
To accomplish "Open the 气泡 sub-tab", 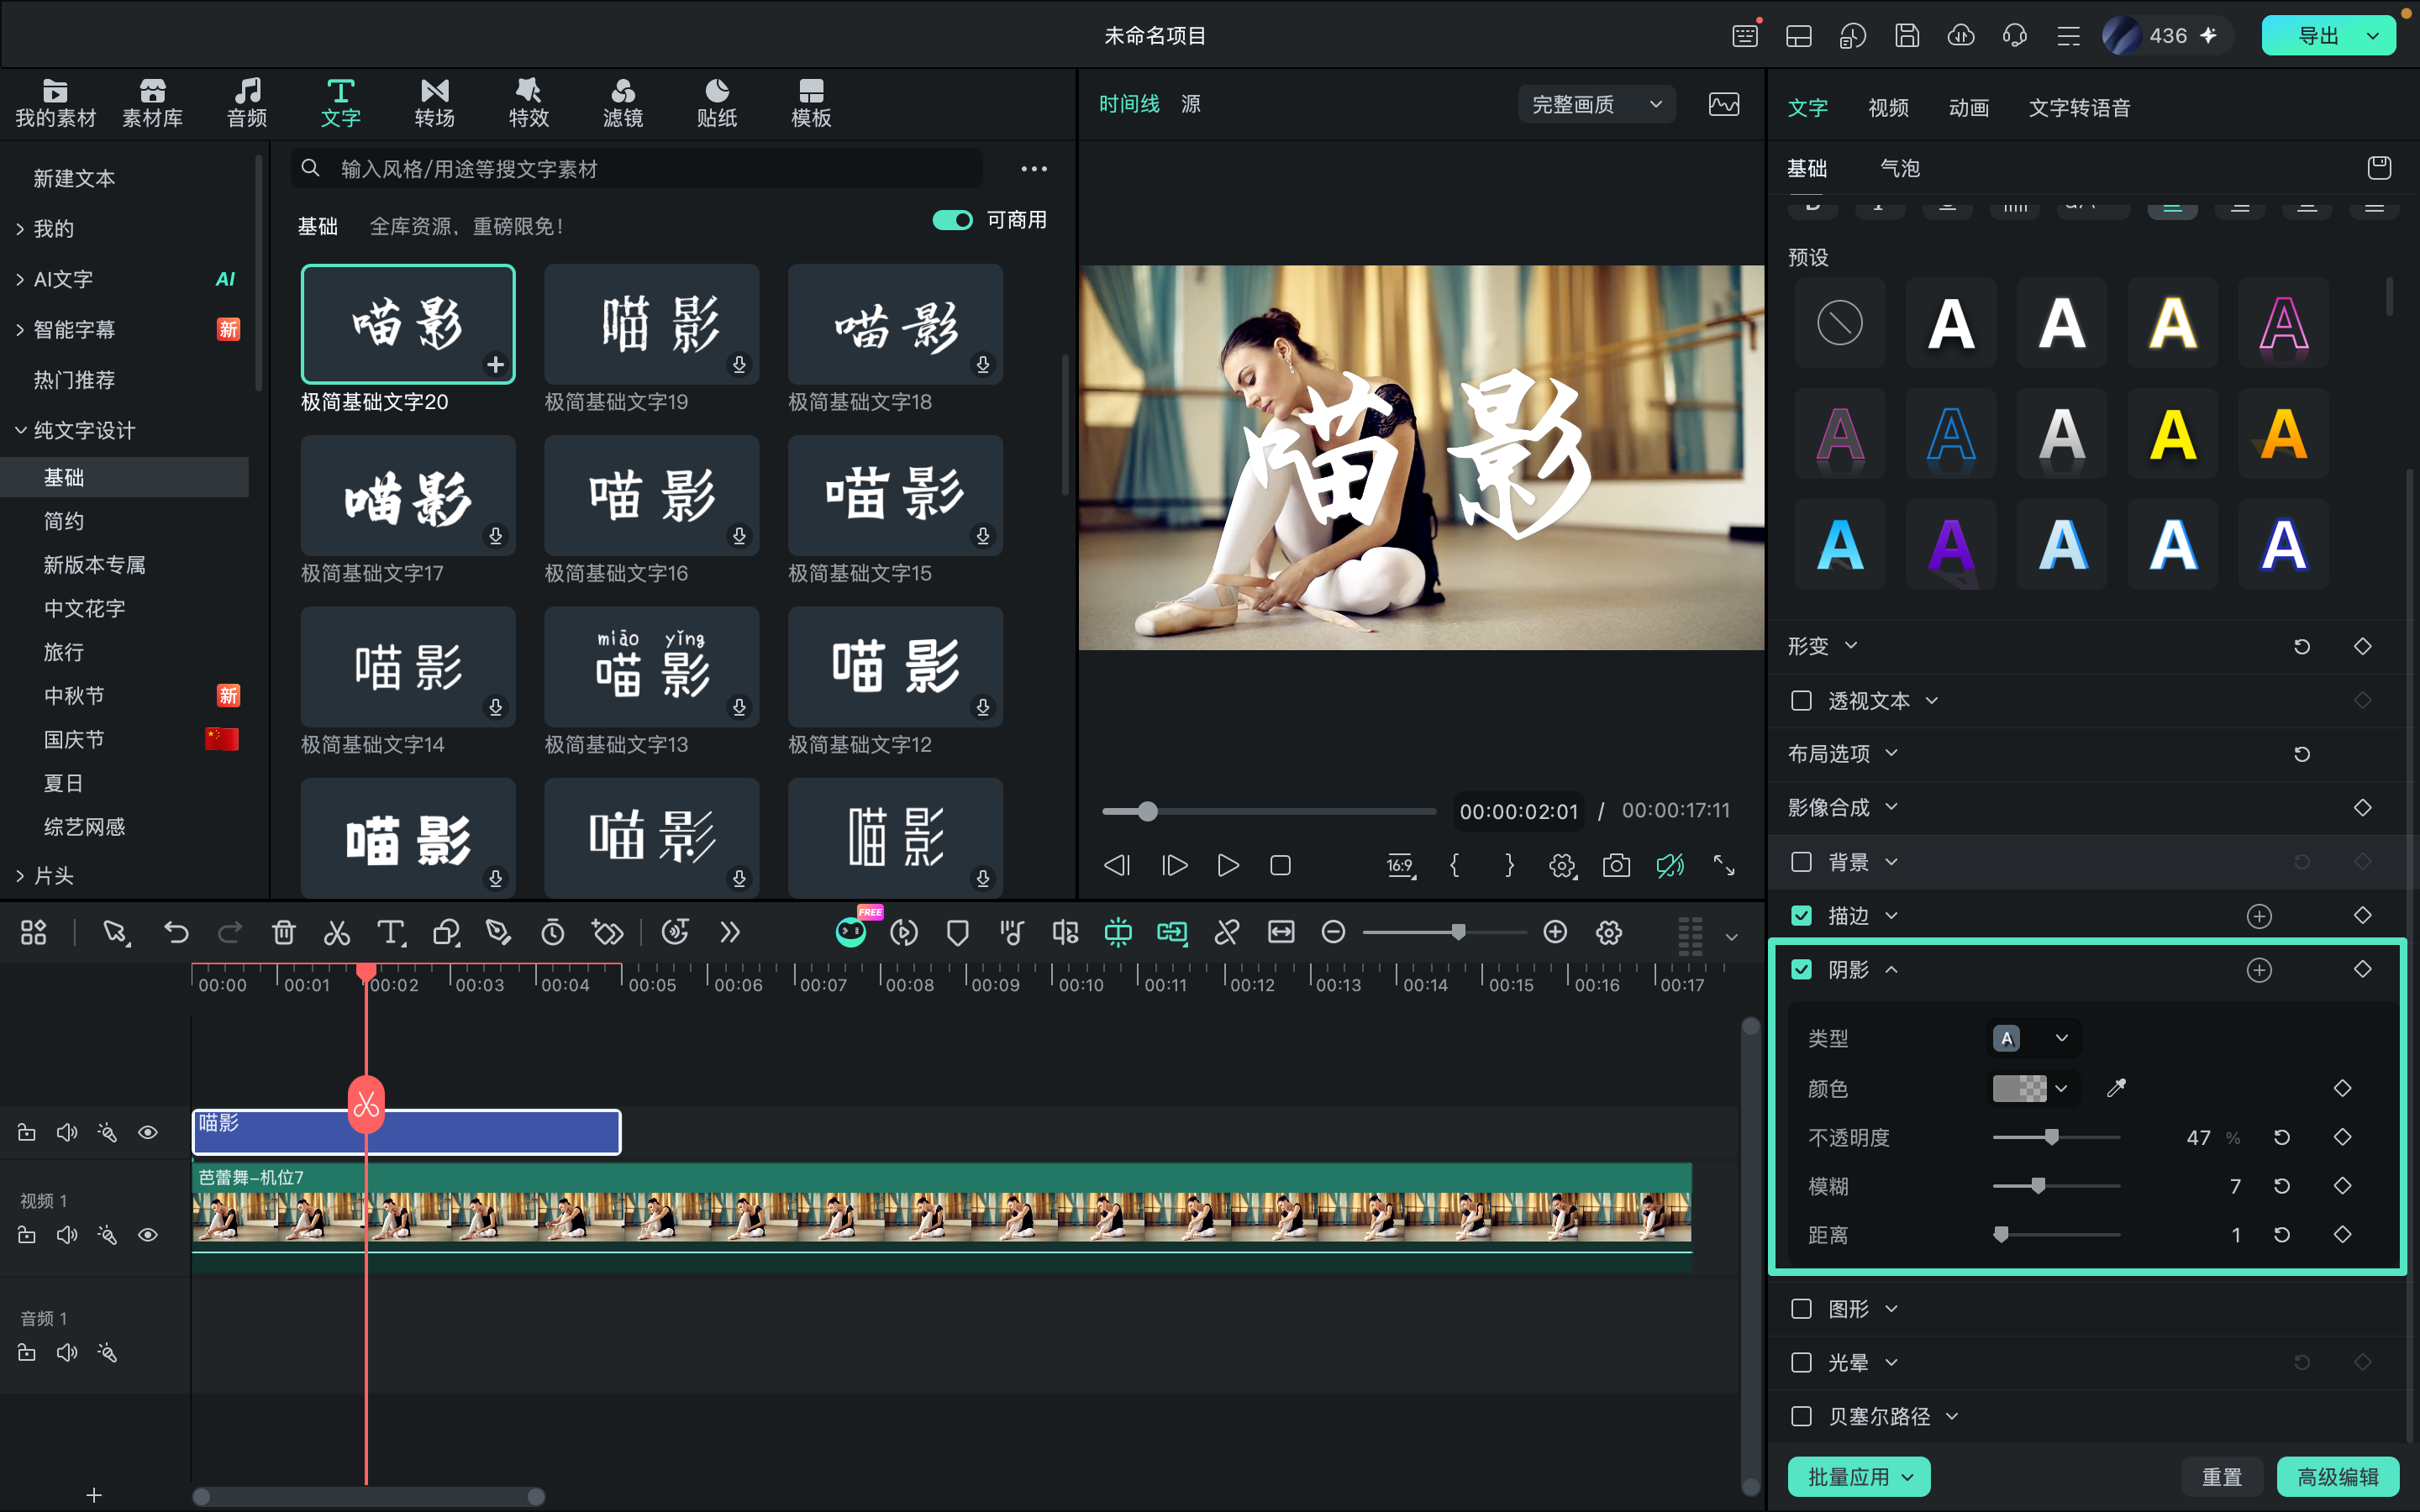I will tap(1900, 168).
